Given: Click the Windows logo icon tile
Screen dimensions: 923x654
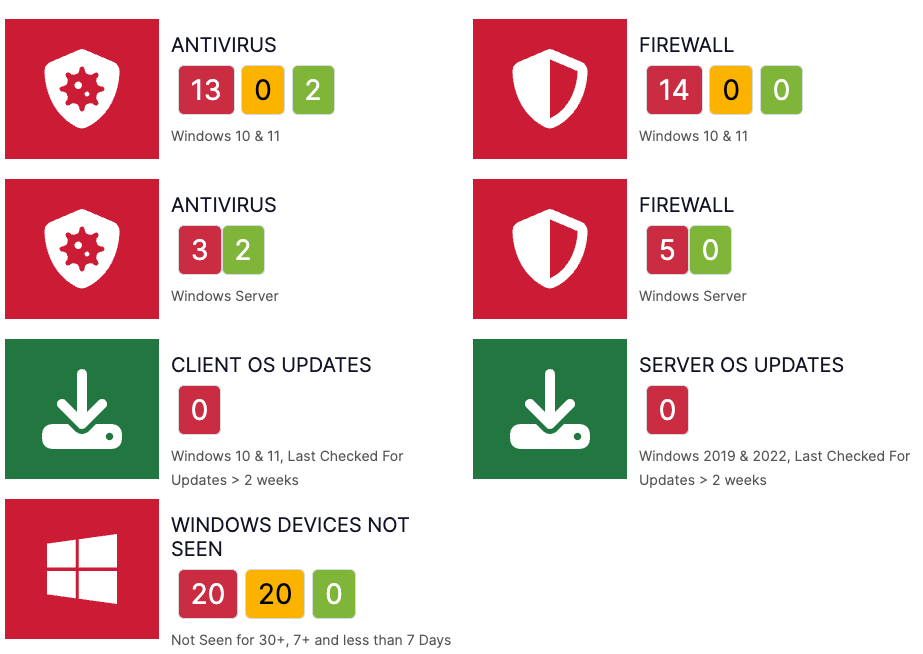Looking at the screenshot, I should (x=82, y=569).
